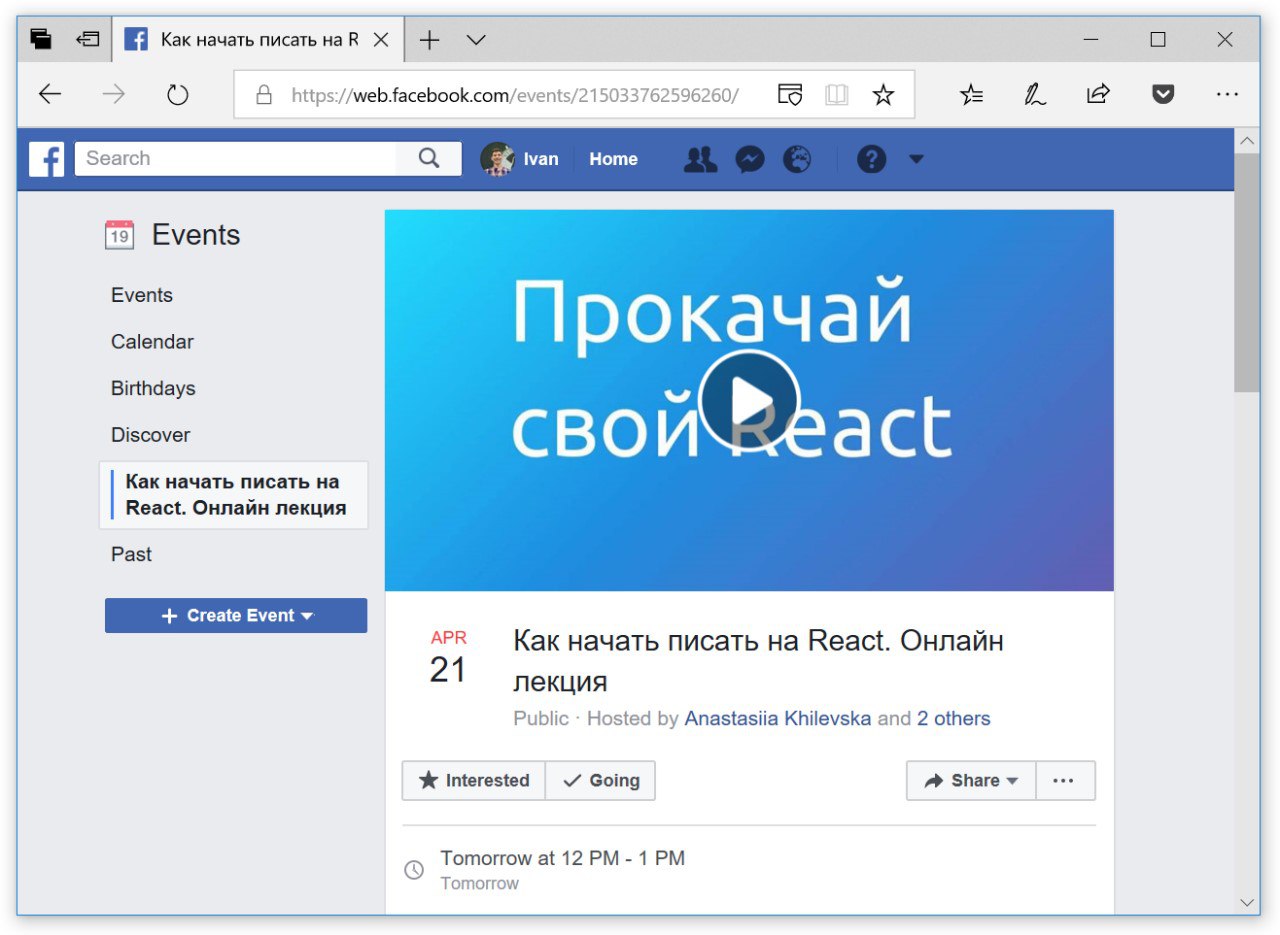
Task: Select Calendar in the sidebar
Action: [152, 342]
